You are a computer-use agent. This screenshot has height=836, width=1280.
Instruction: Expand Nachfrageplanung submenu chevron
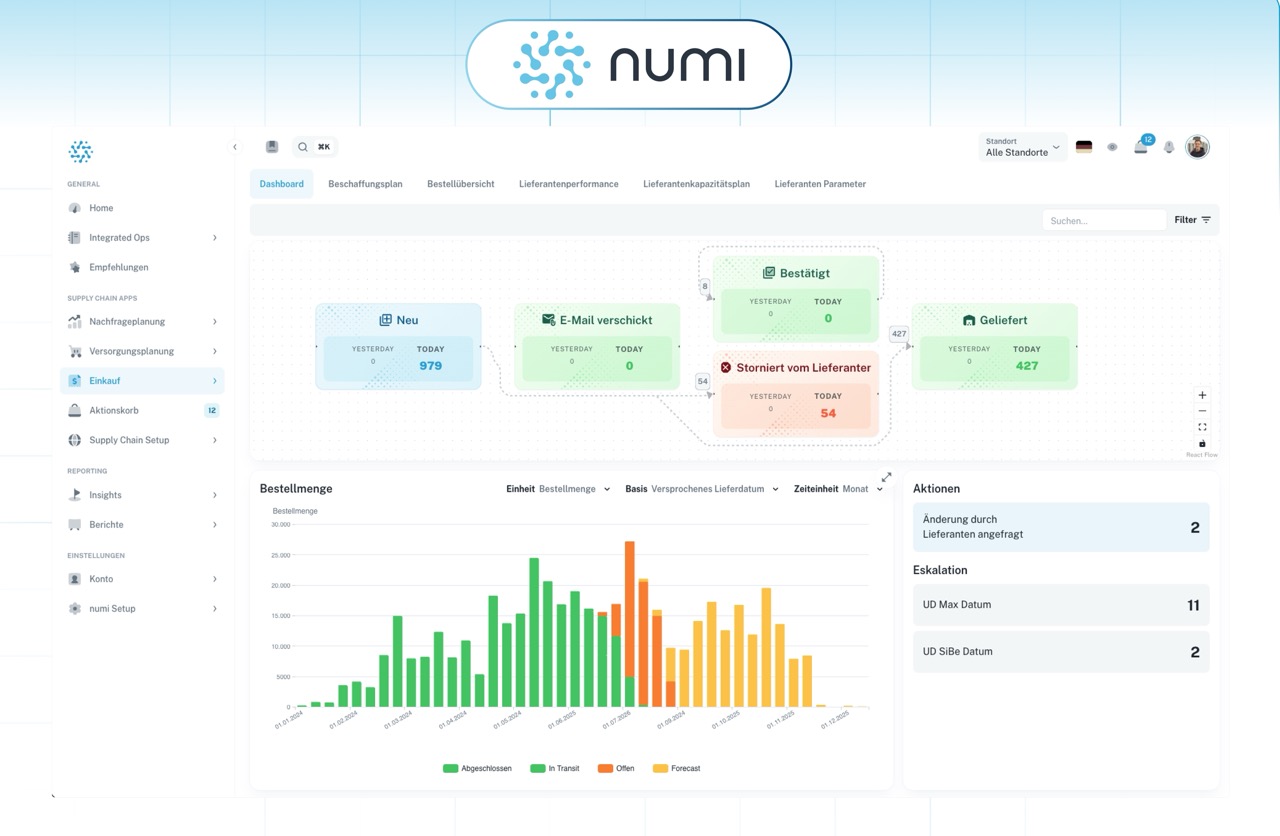pyautogui.click(x=215, y=322)
